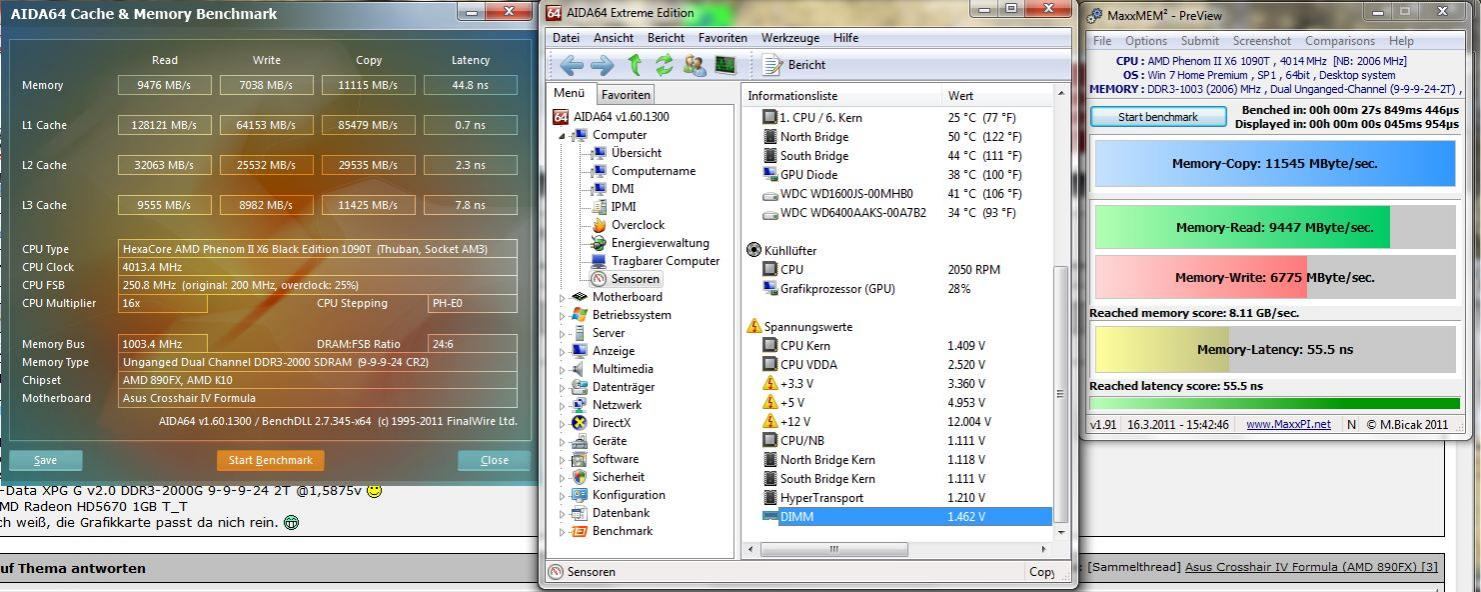Open the Bericht menu in the menu bar
The image size is (1481, 592).
(666, 38)
